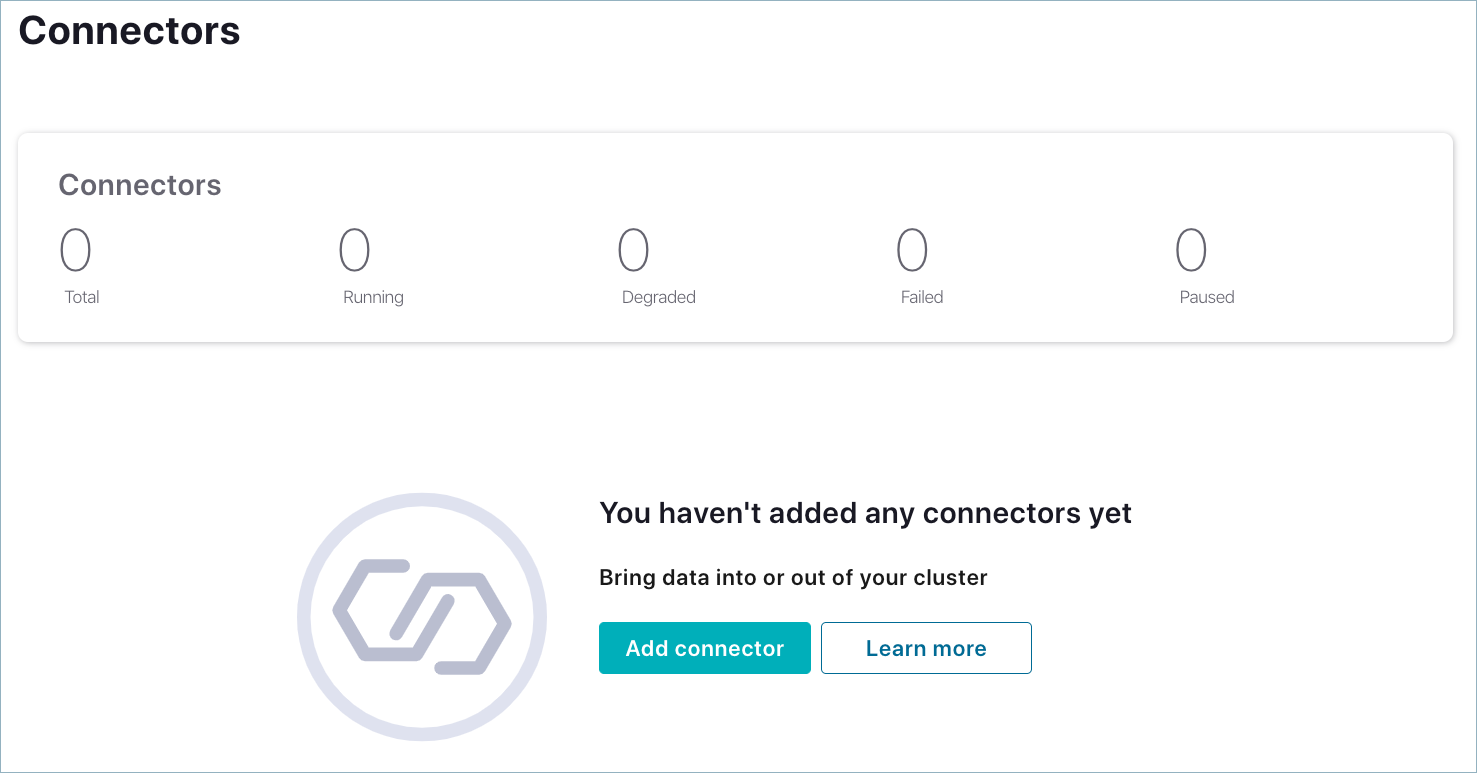Click the circular connector link icon
The image size is (1477, 773).
point(422,617)
